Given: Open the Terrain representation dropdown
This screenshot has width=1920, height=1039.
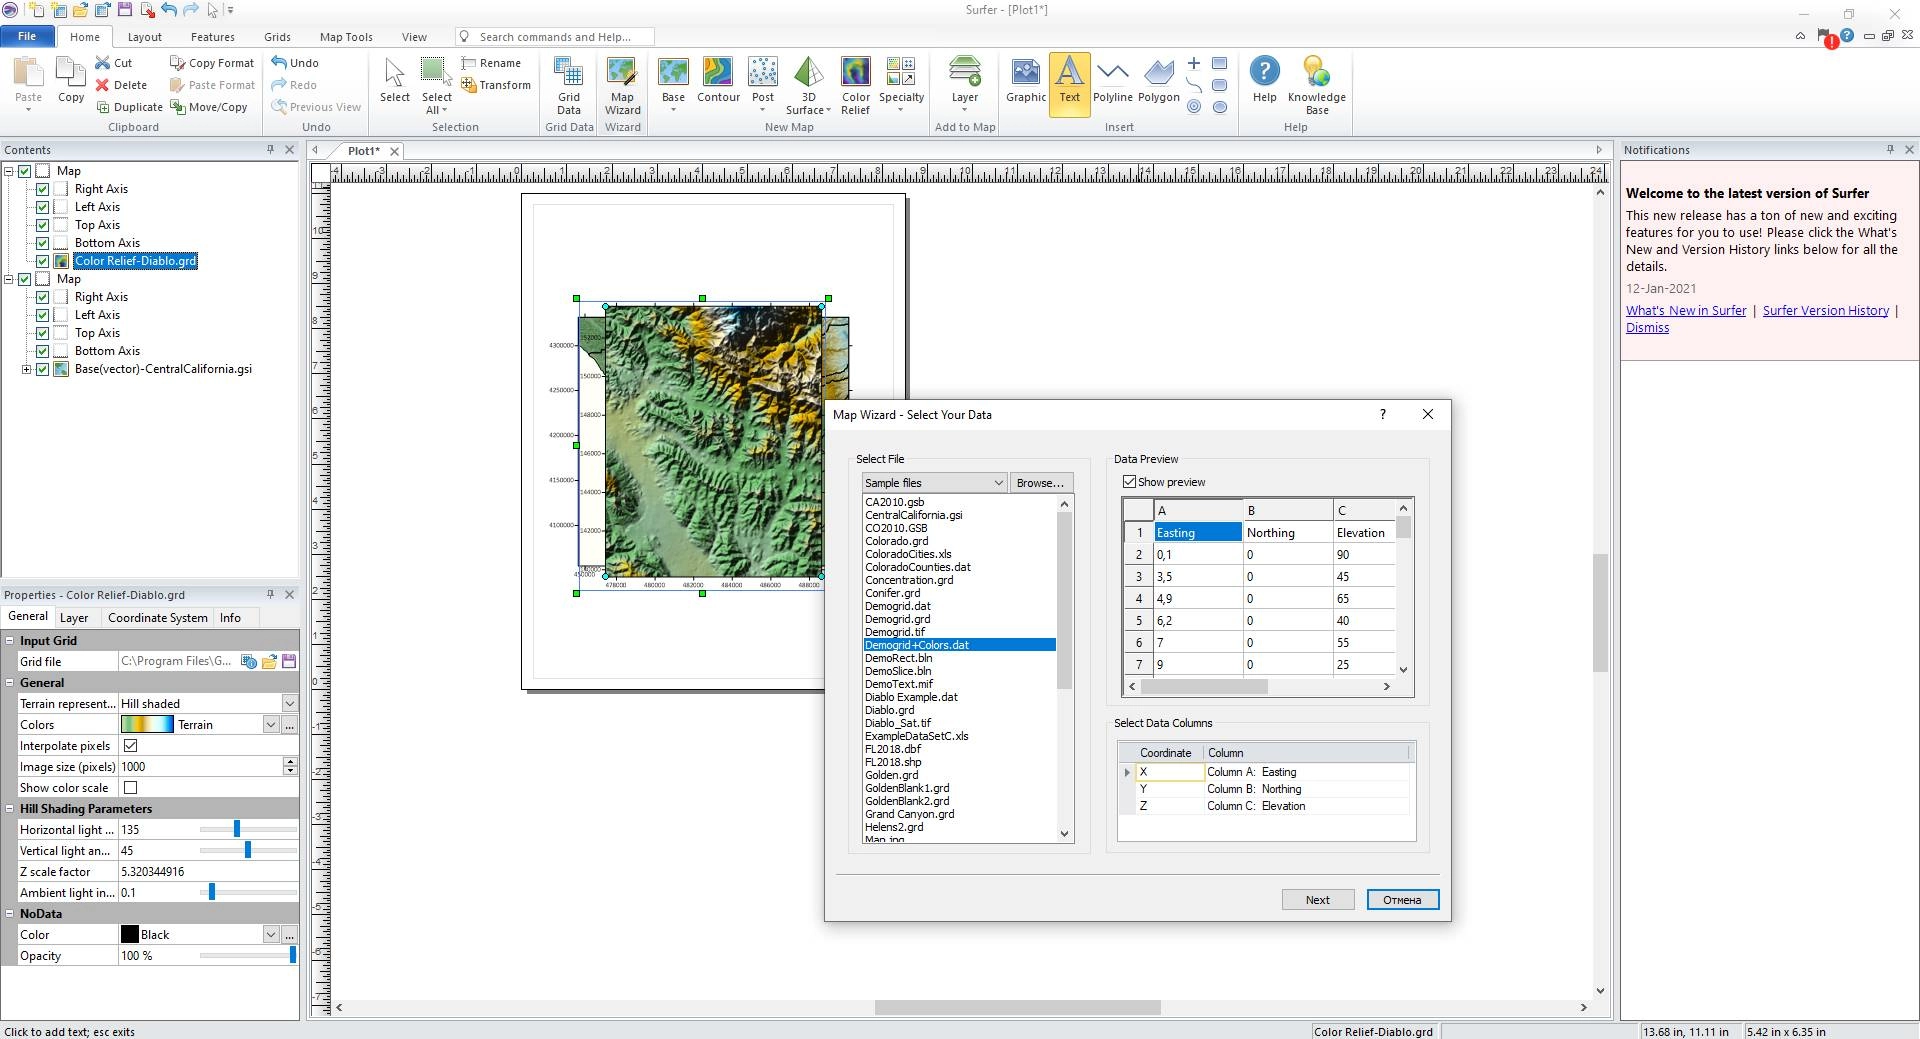Looking at the screenshot, I should tap(289, 704).
